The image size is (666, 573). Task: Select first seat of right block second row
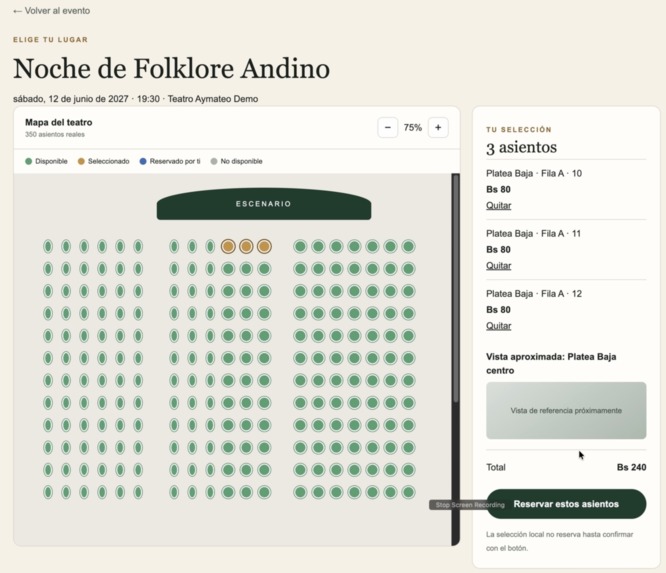coord(300,269)
